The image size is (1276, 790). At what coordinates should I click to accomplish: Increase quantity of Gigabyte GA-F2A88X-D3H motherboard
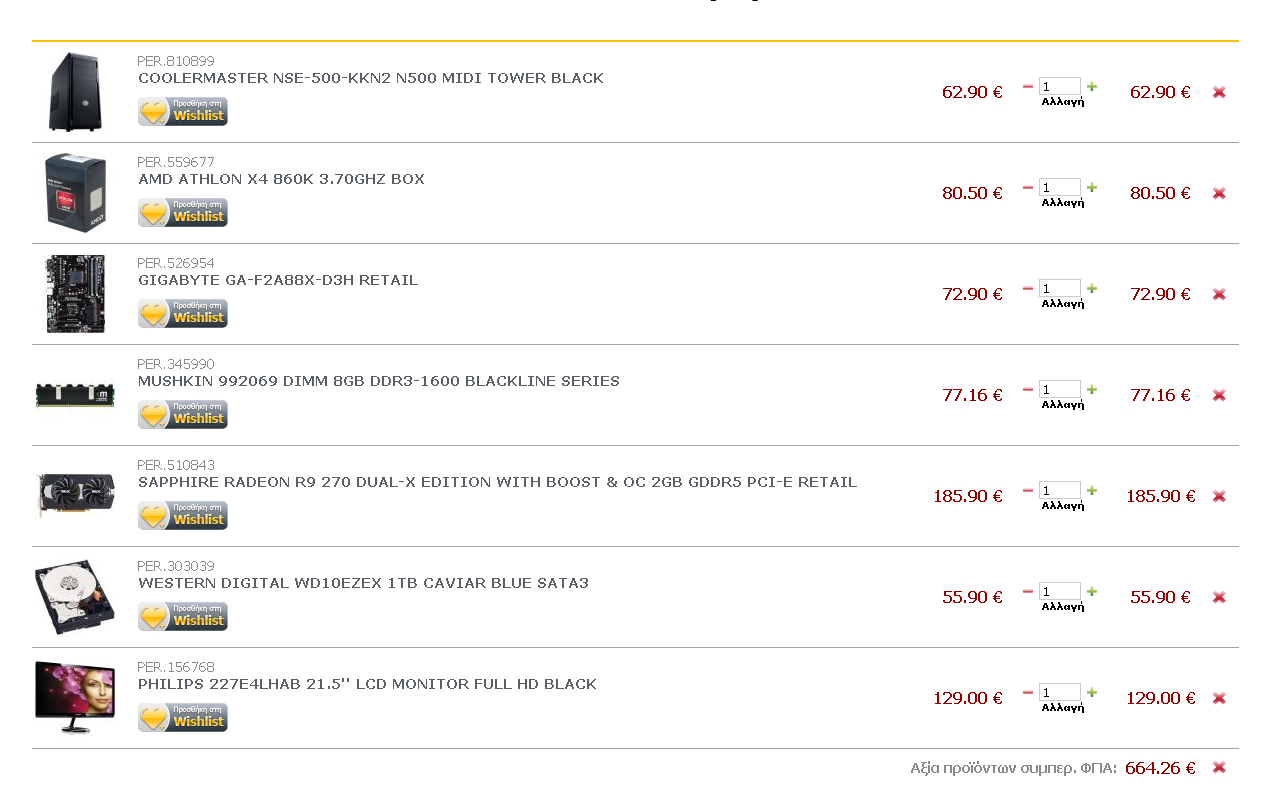click(x=1092, y=289)
